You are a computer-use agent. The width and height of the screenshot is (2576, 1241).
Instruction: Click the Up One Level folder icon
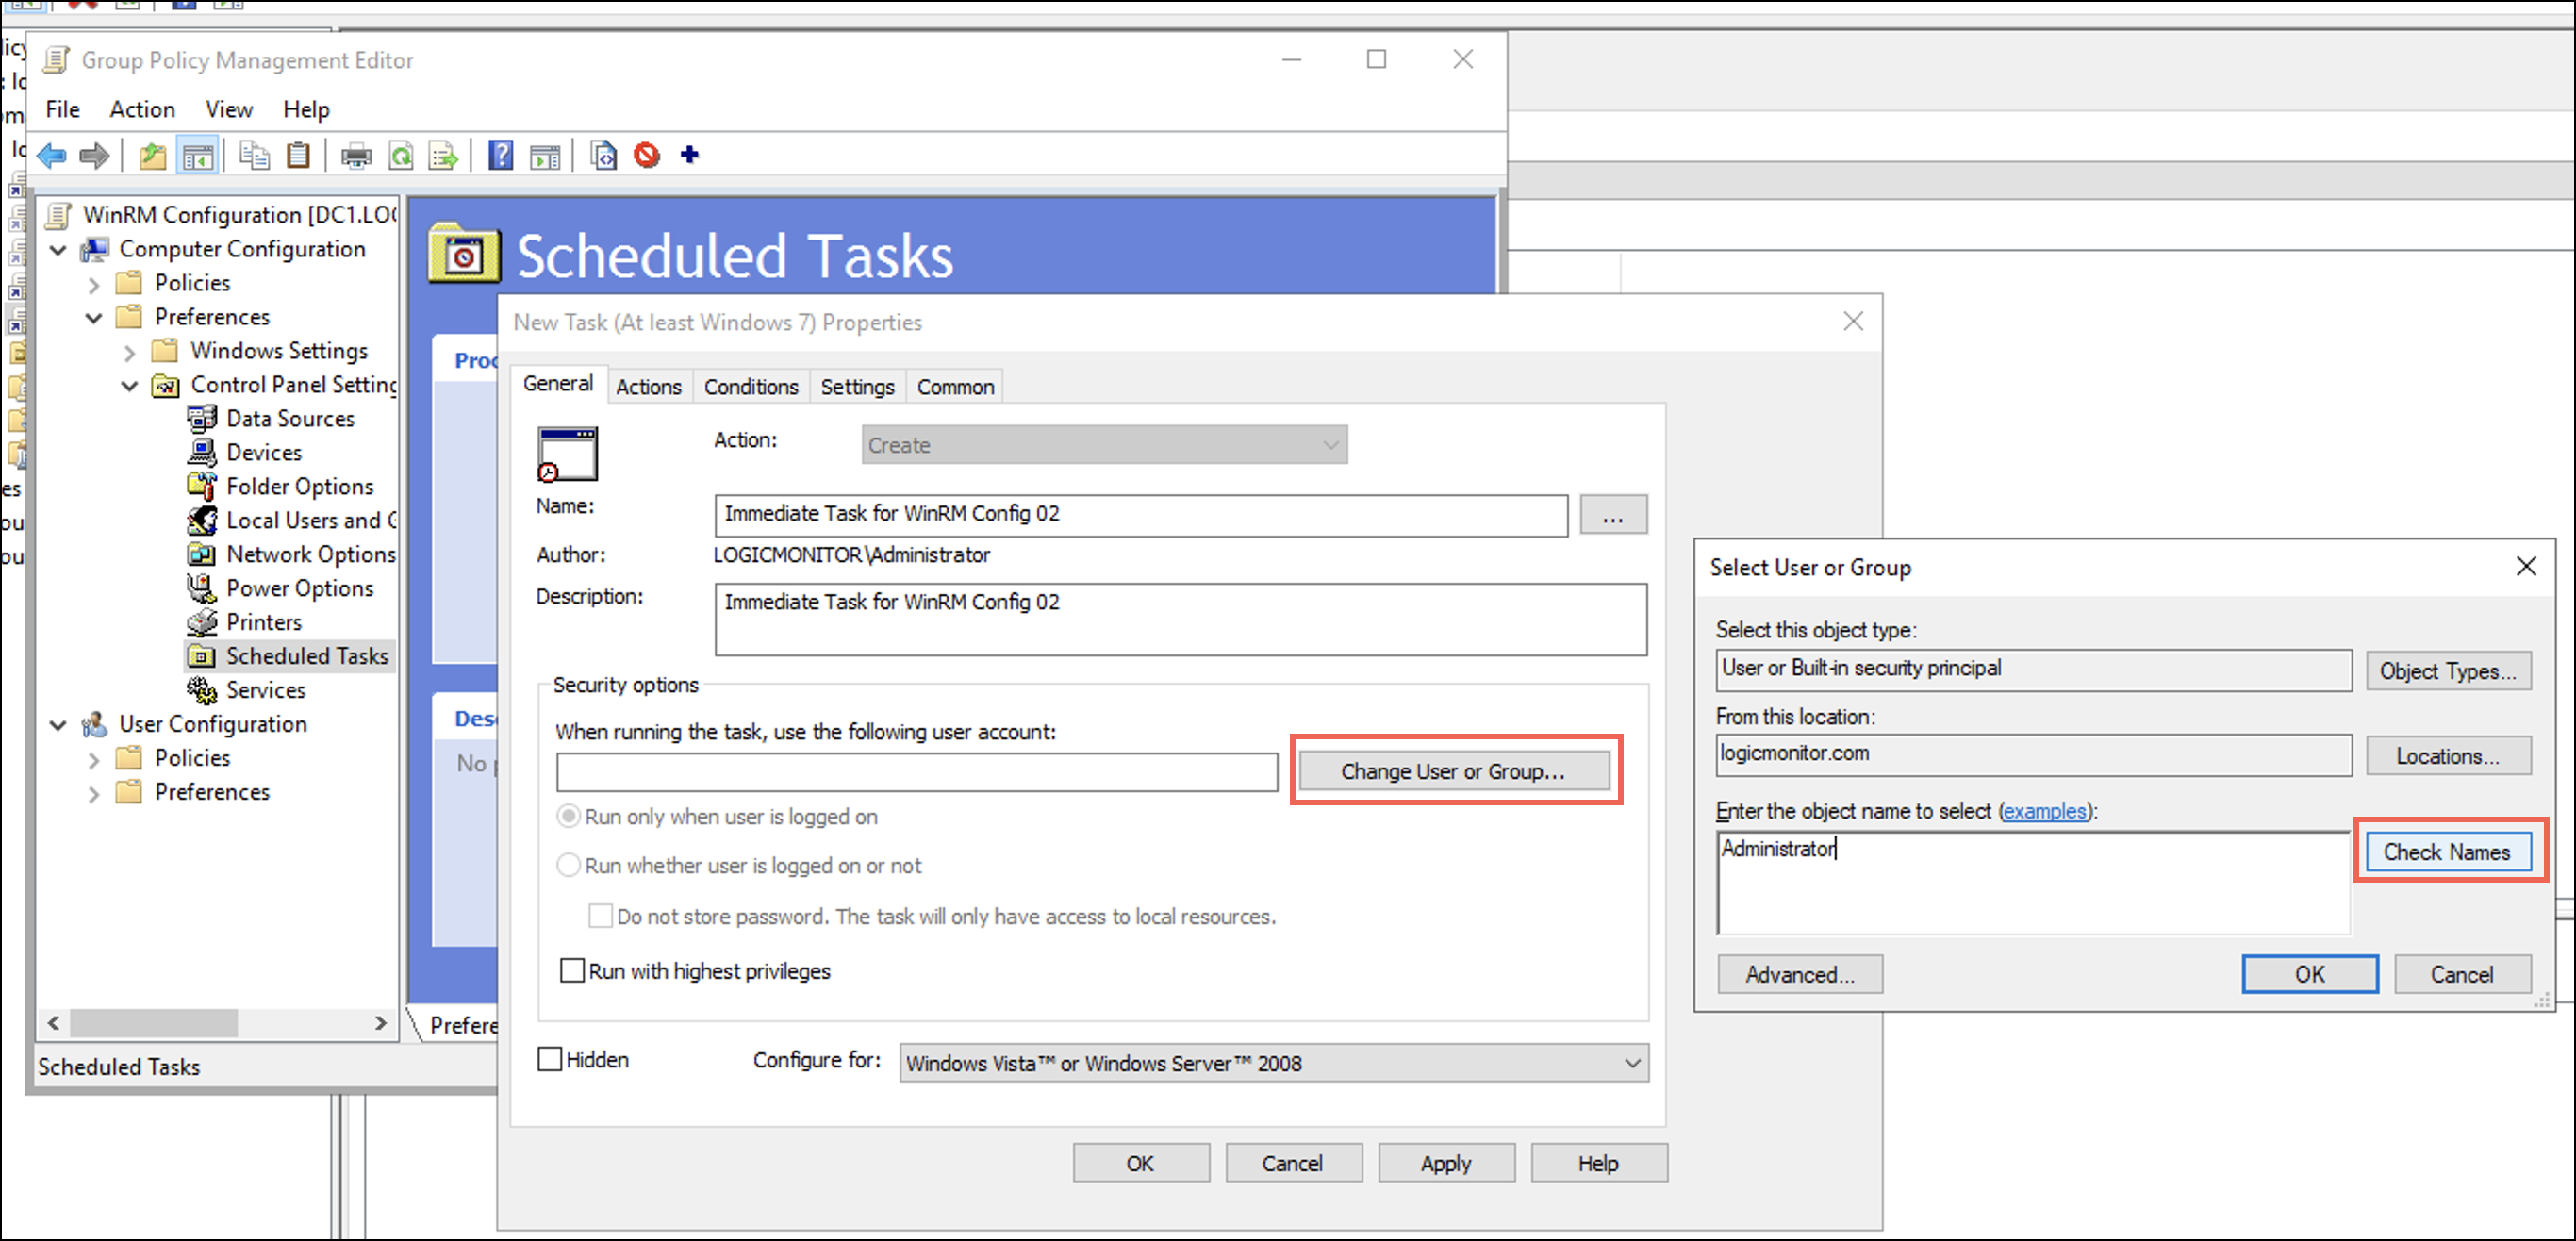pos(153,155)
